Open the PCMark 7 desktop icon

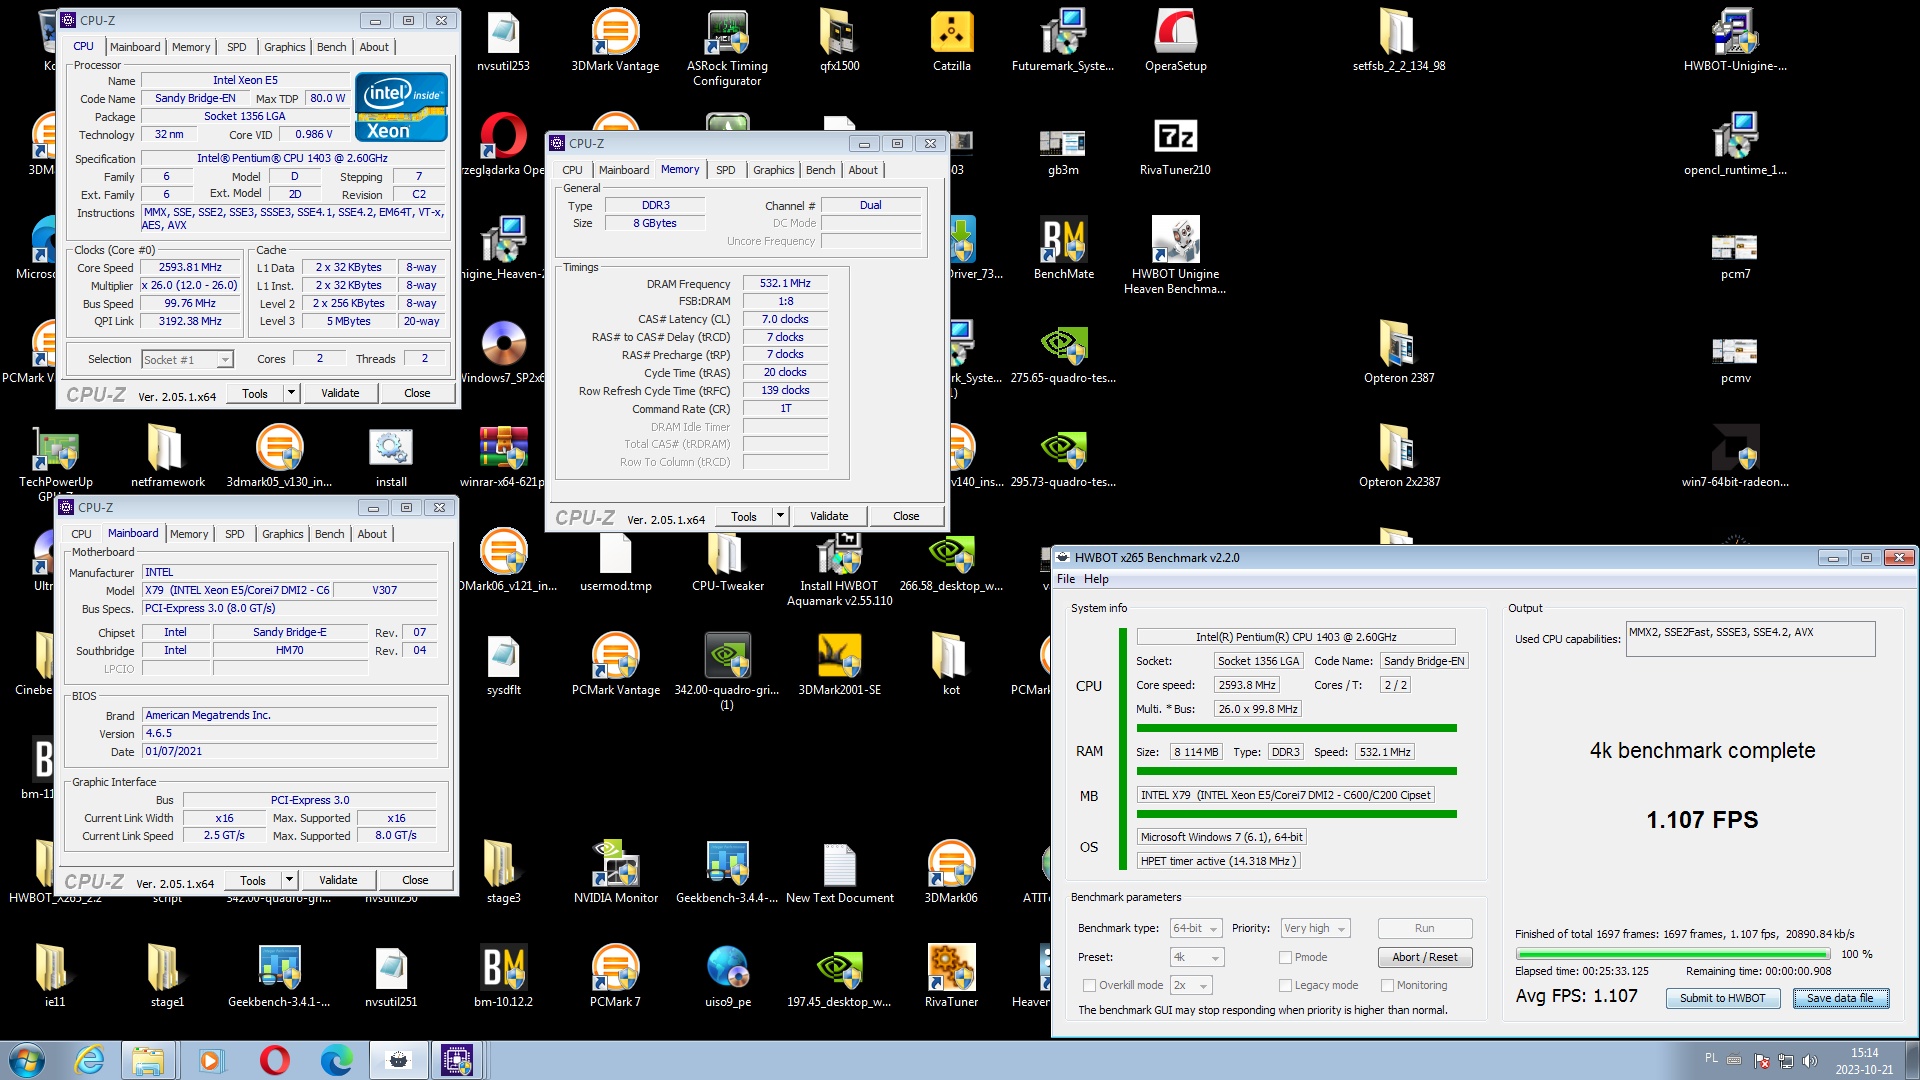point(615,977)
